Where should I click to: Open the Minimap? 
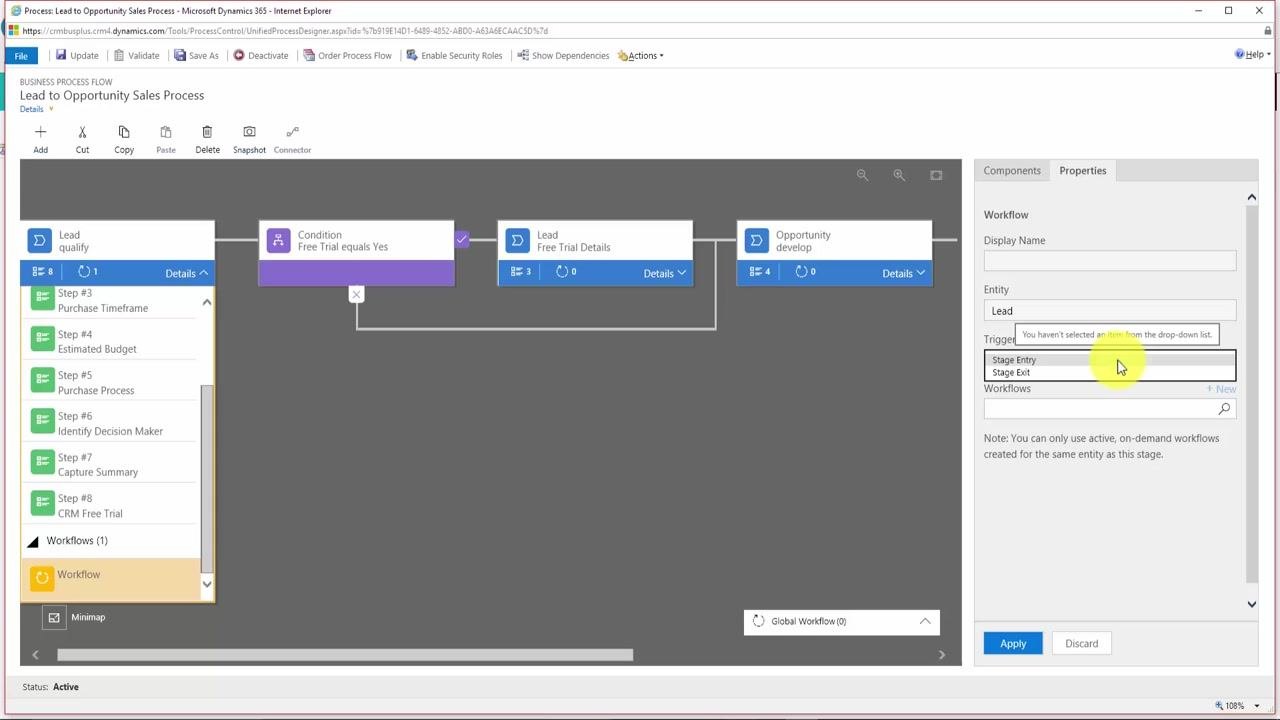[x=54, y=617]
